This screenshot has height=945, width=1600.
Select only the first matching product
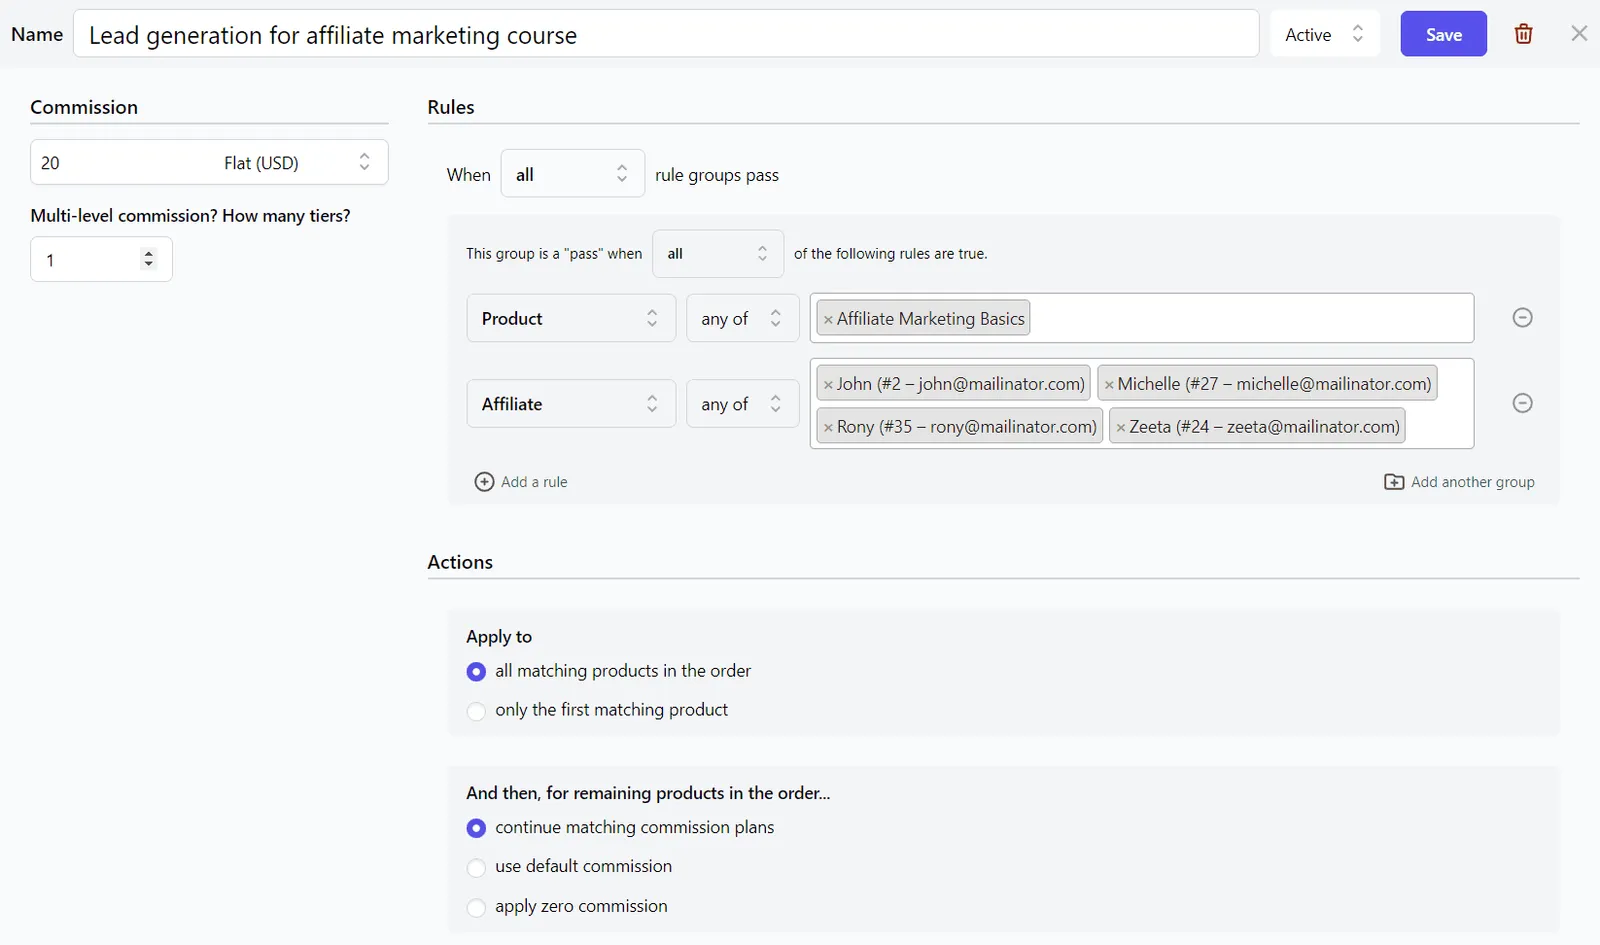(476, 711)
